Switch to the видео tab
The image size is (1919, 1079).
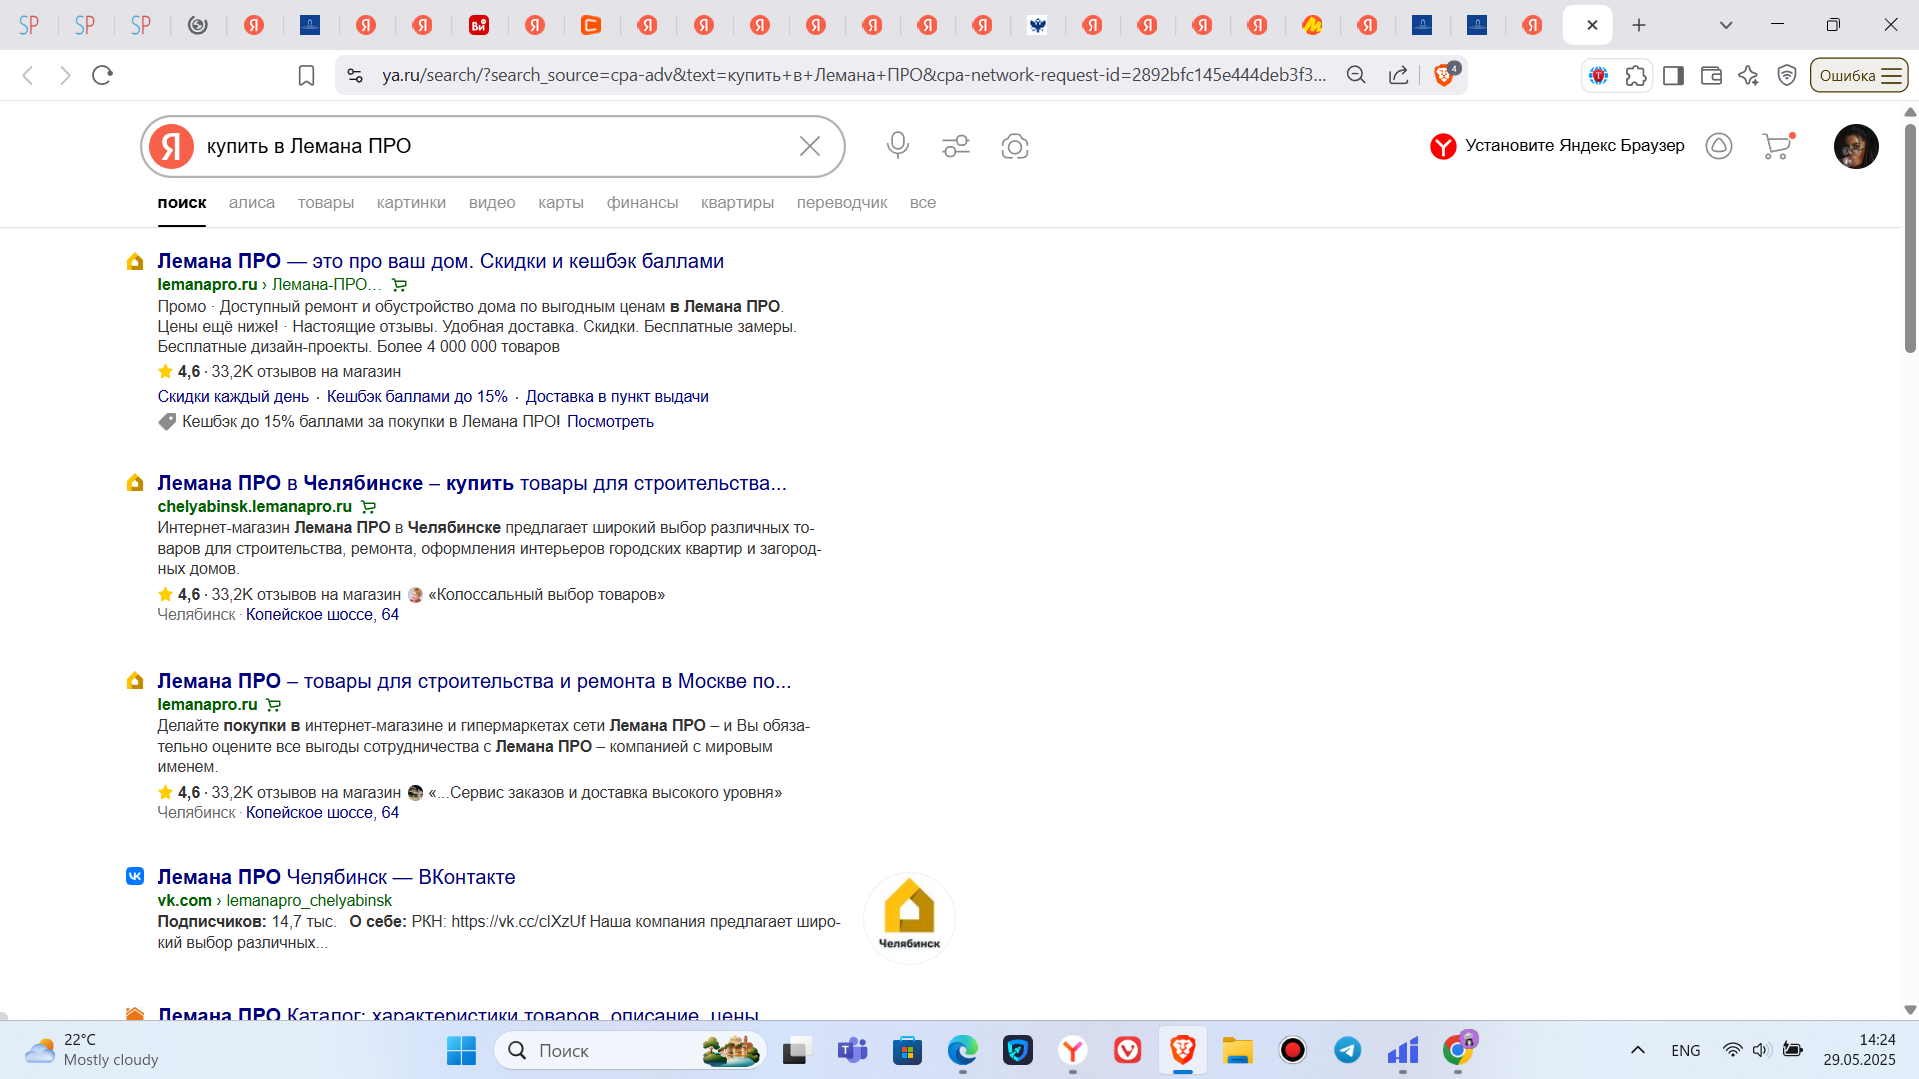[492, 202]
